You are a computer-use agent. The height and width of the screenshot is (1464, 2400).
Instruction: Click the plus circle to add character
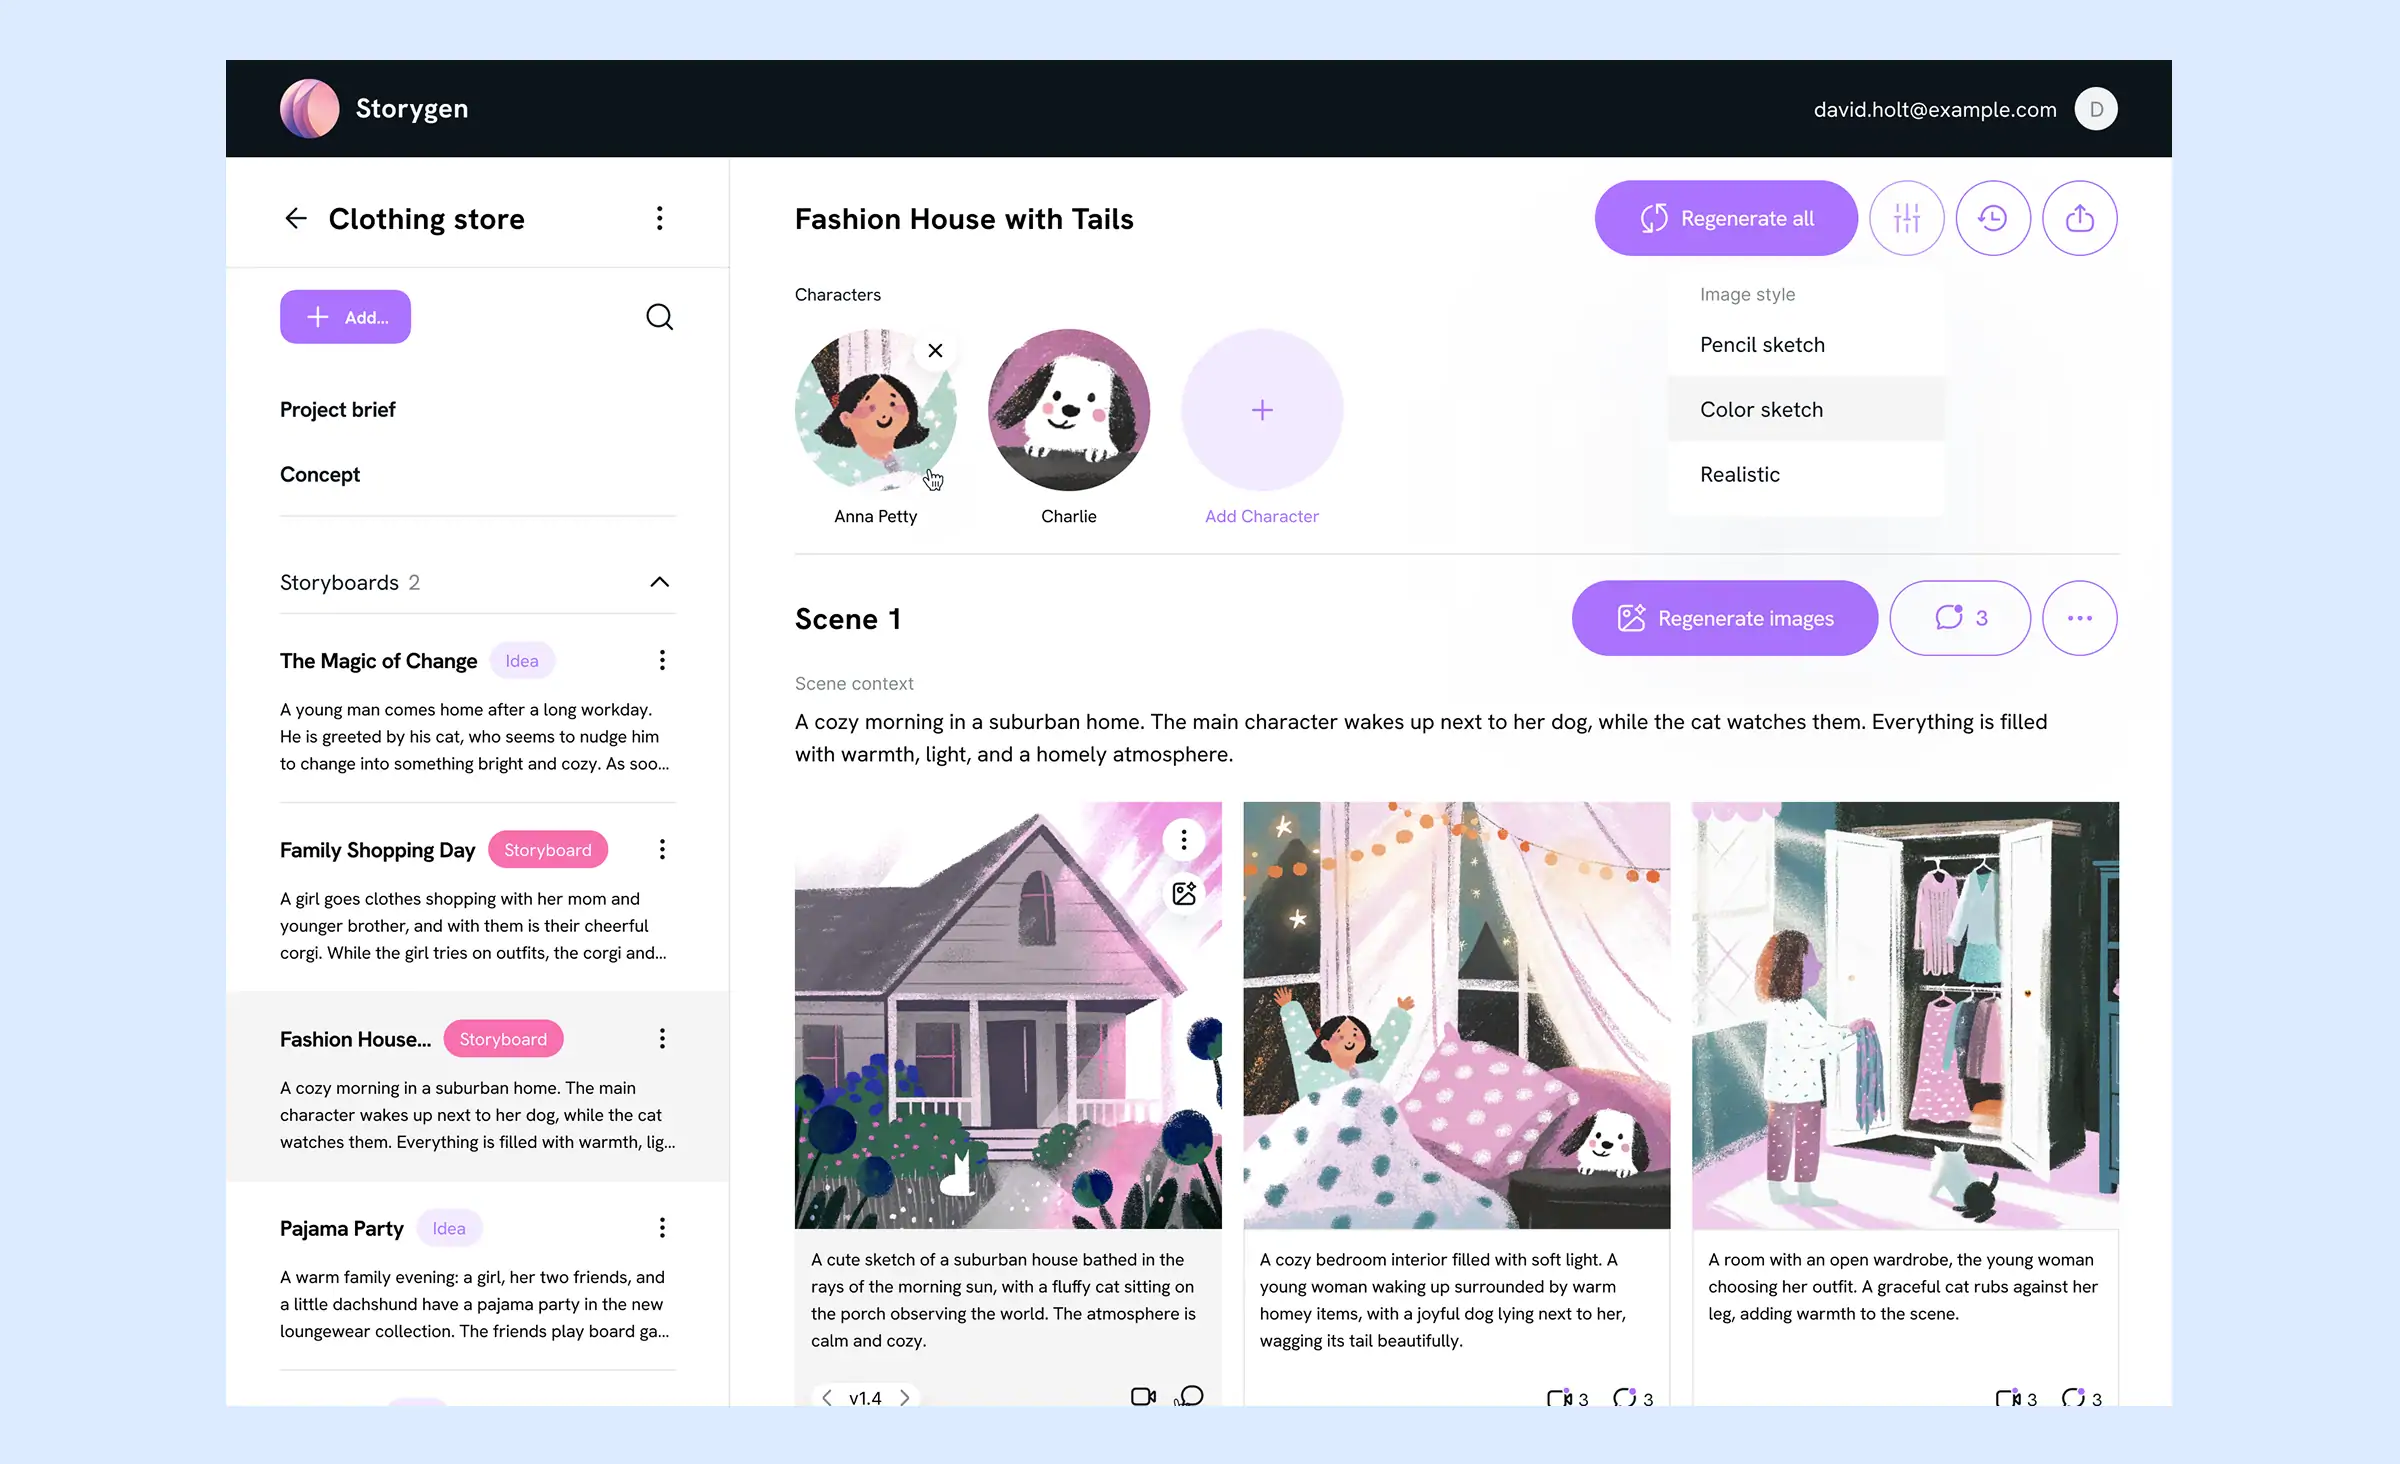coord(1262,410)
